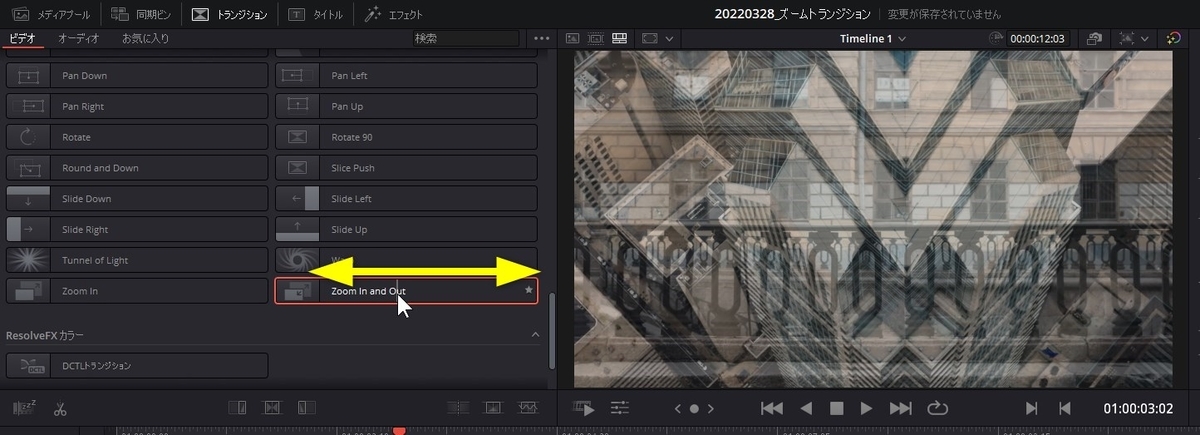1200x435 pixels.
Task: Click the boring detector icon
Action: click(x=22, y=408)
